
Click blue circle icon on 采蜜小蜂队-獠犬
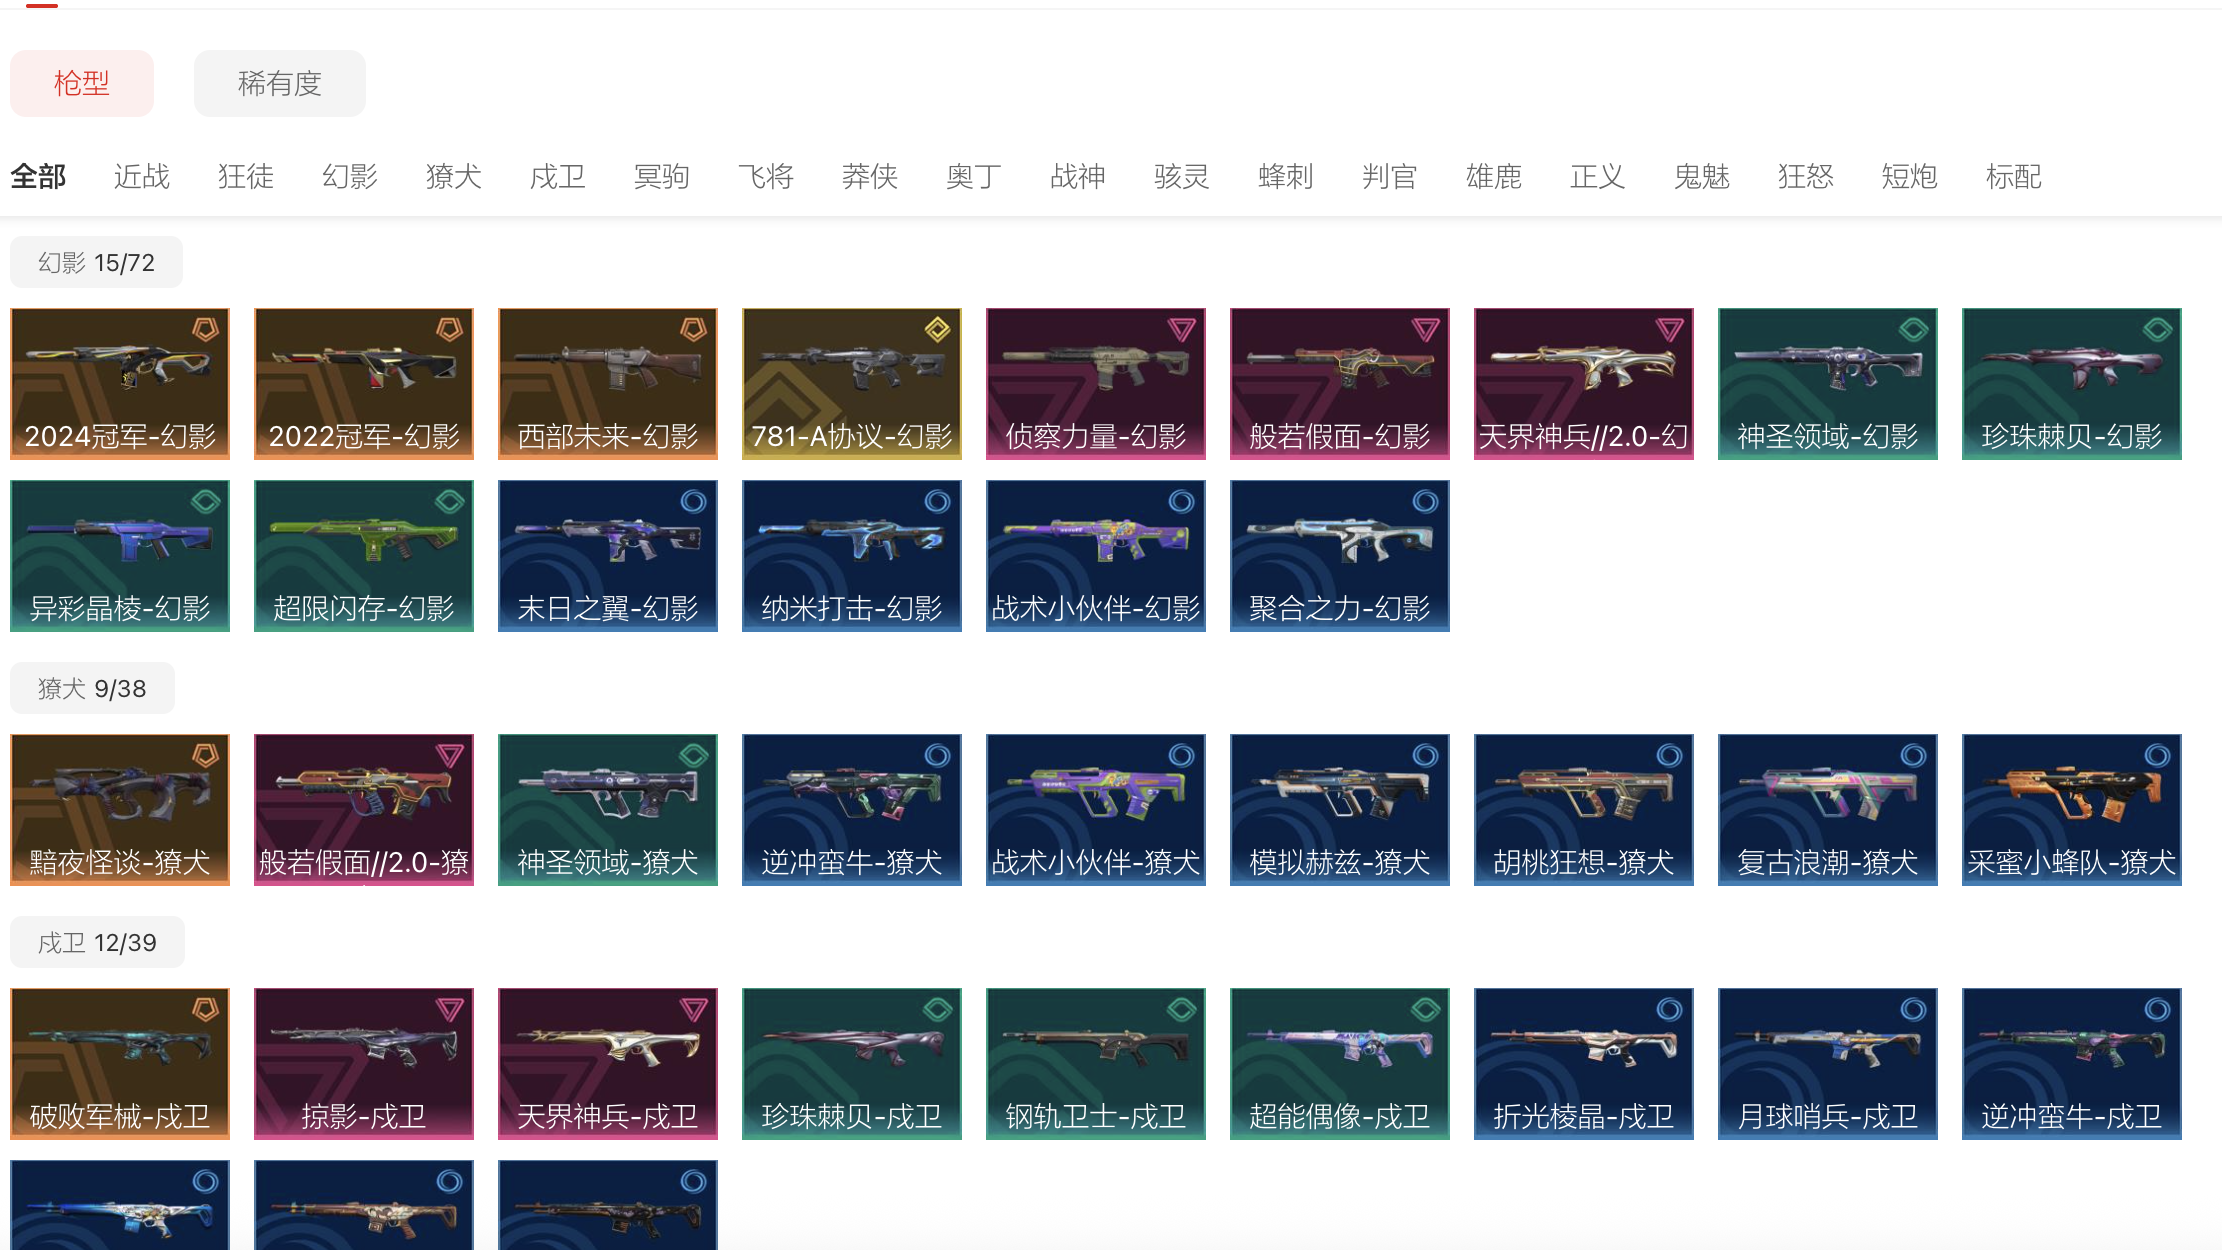tap(2157, 756)
